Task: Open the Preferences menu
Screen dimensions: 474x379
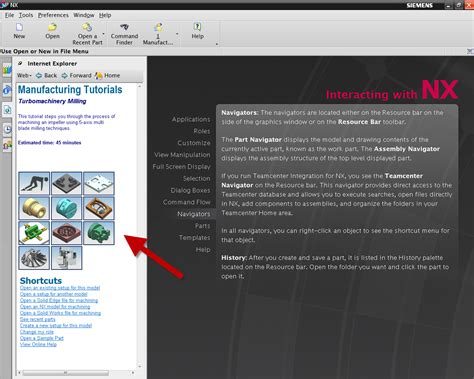Action: [53, 15]
